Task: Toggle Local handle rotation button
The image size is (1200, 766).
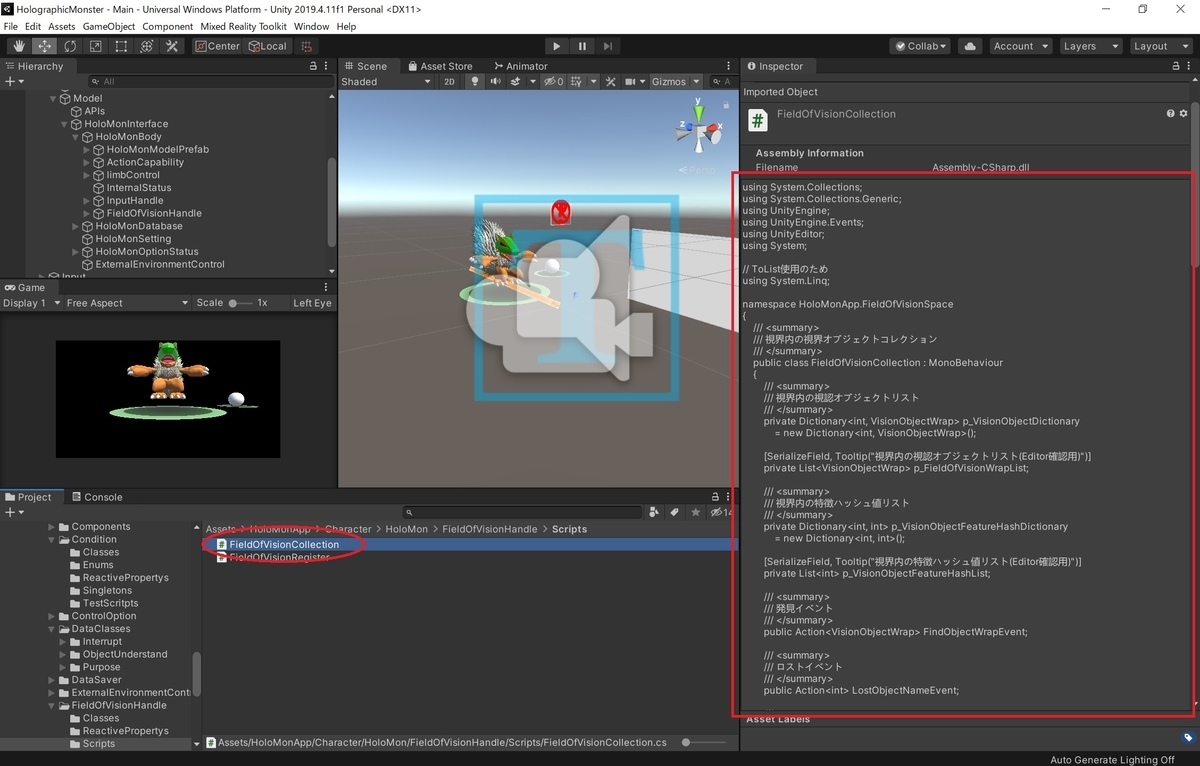Action: (268, 46)
